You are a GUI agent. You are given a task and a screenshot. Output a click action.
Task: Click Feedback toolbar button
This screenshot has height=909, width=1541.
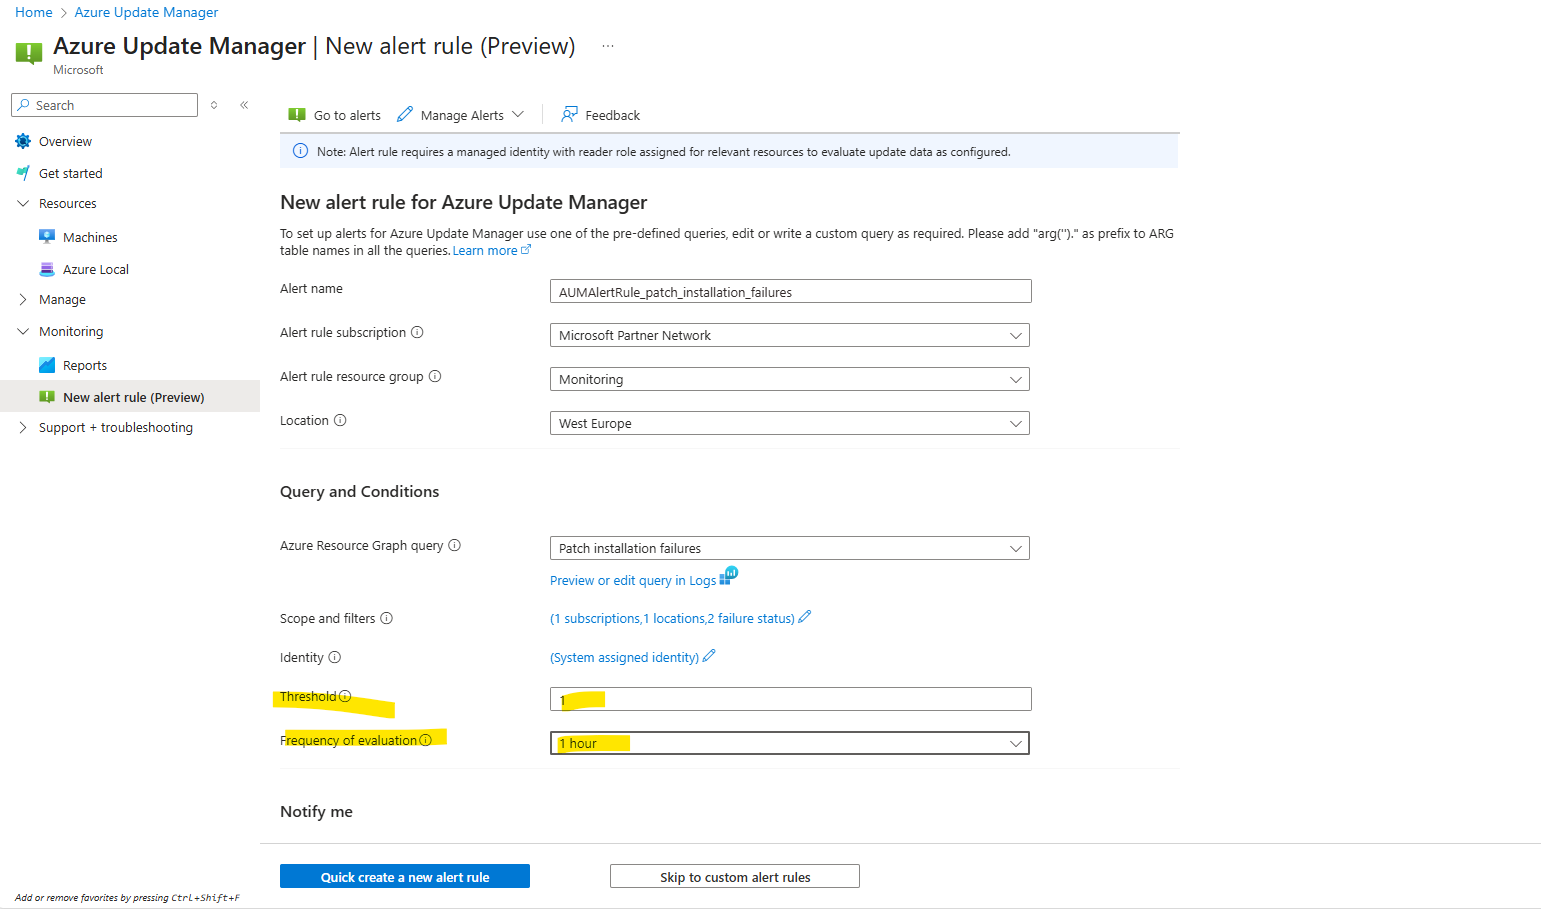(601, 115)
